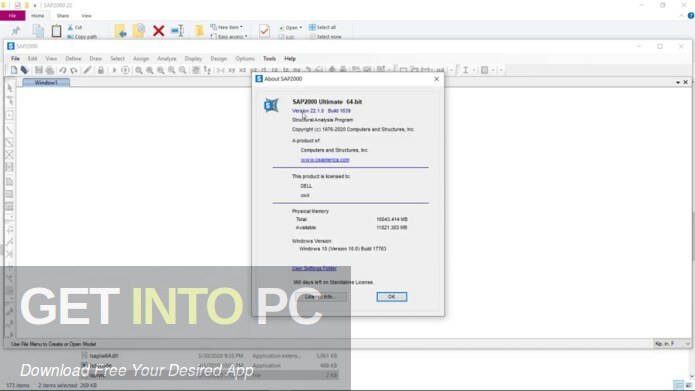695x391 pixels.
Task: Click the License Info button
Action: [320, 297]
